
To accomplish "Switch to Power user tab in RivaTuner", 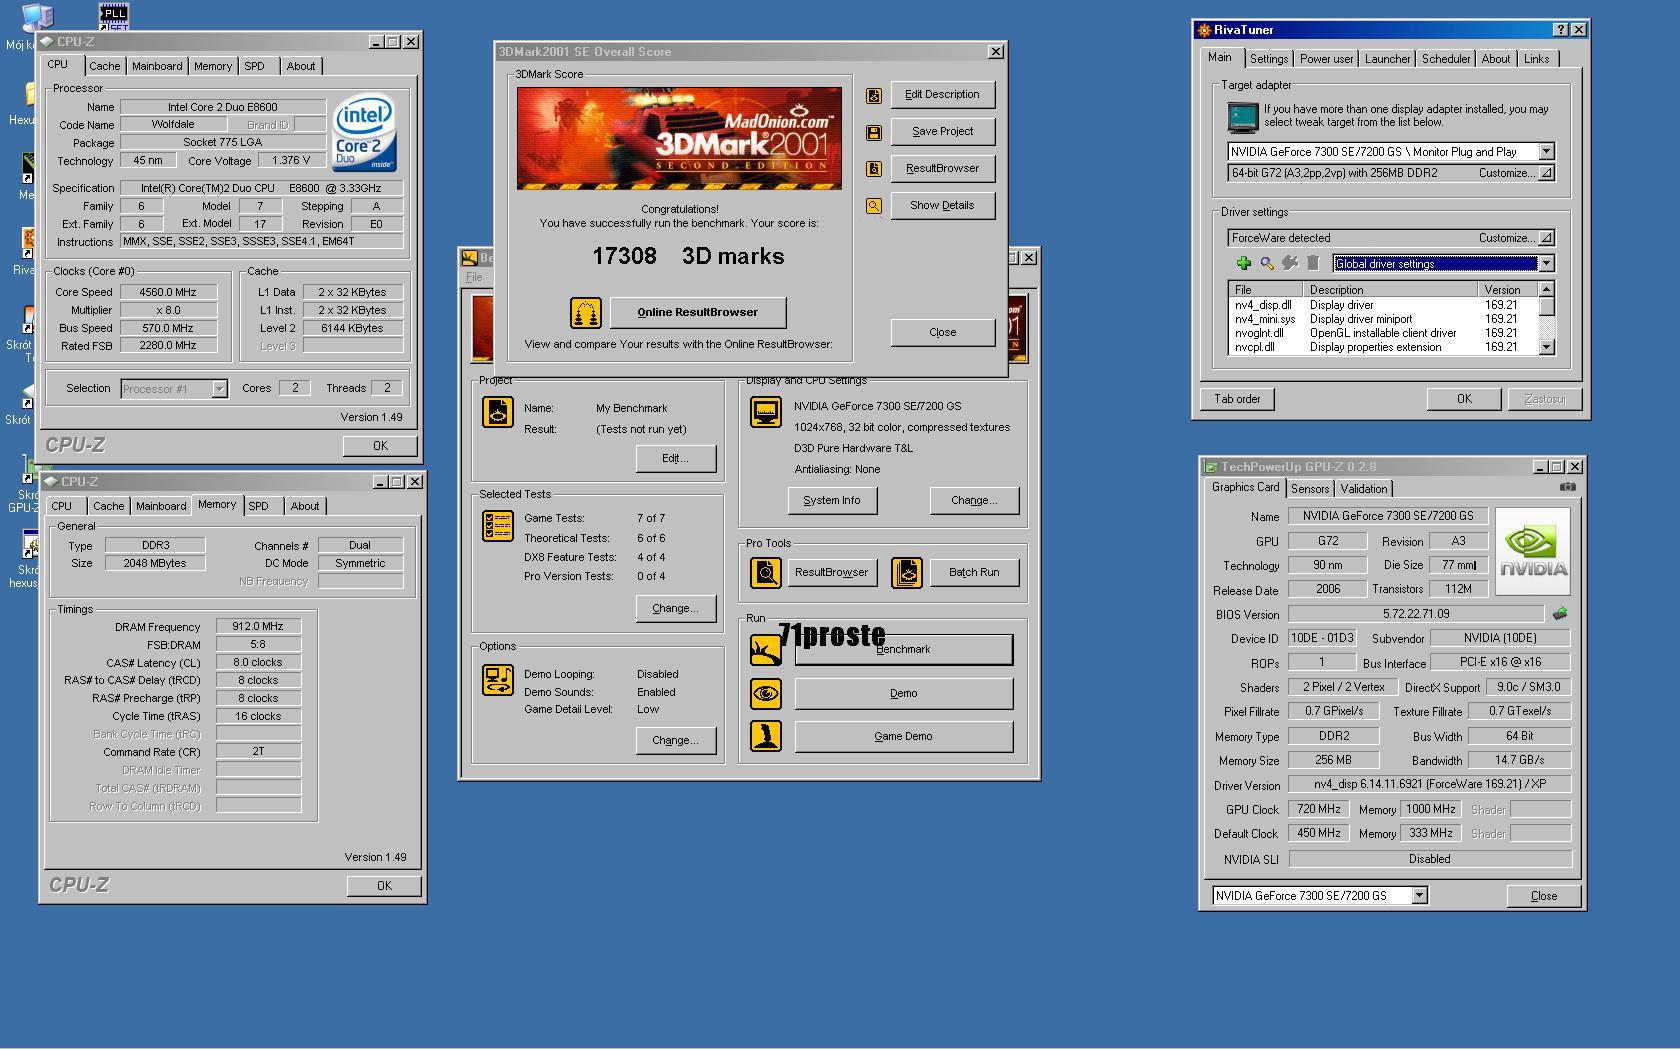I will (1326, 59).
